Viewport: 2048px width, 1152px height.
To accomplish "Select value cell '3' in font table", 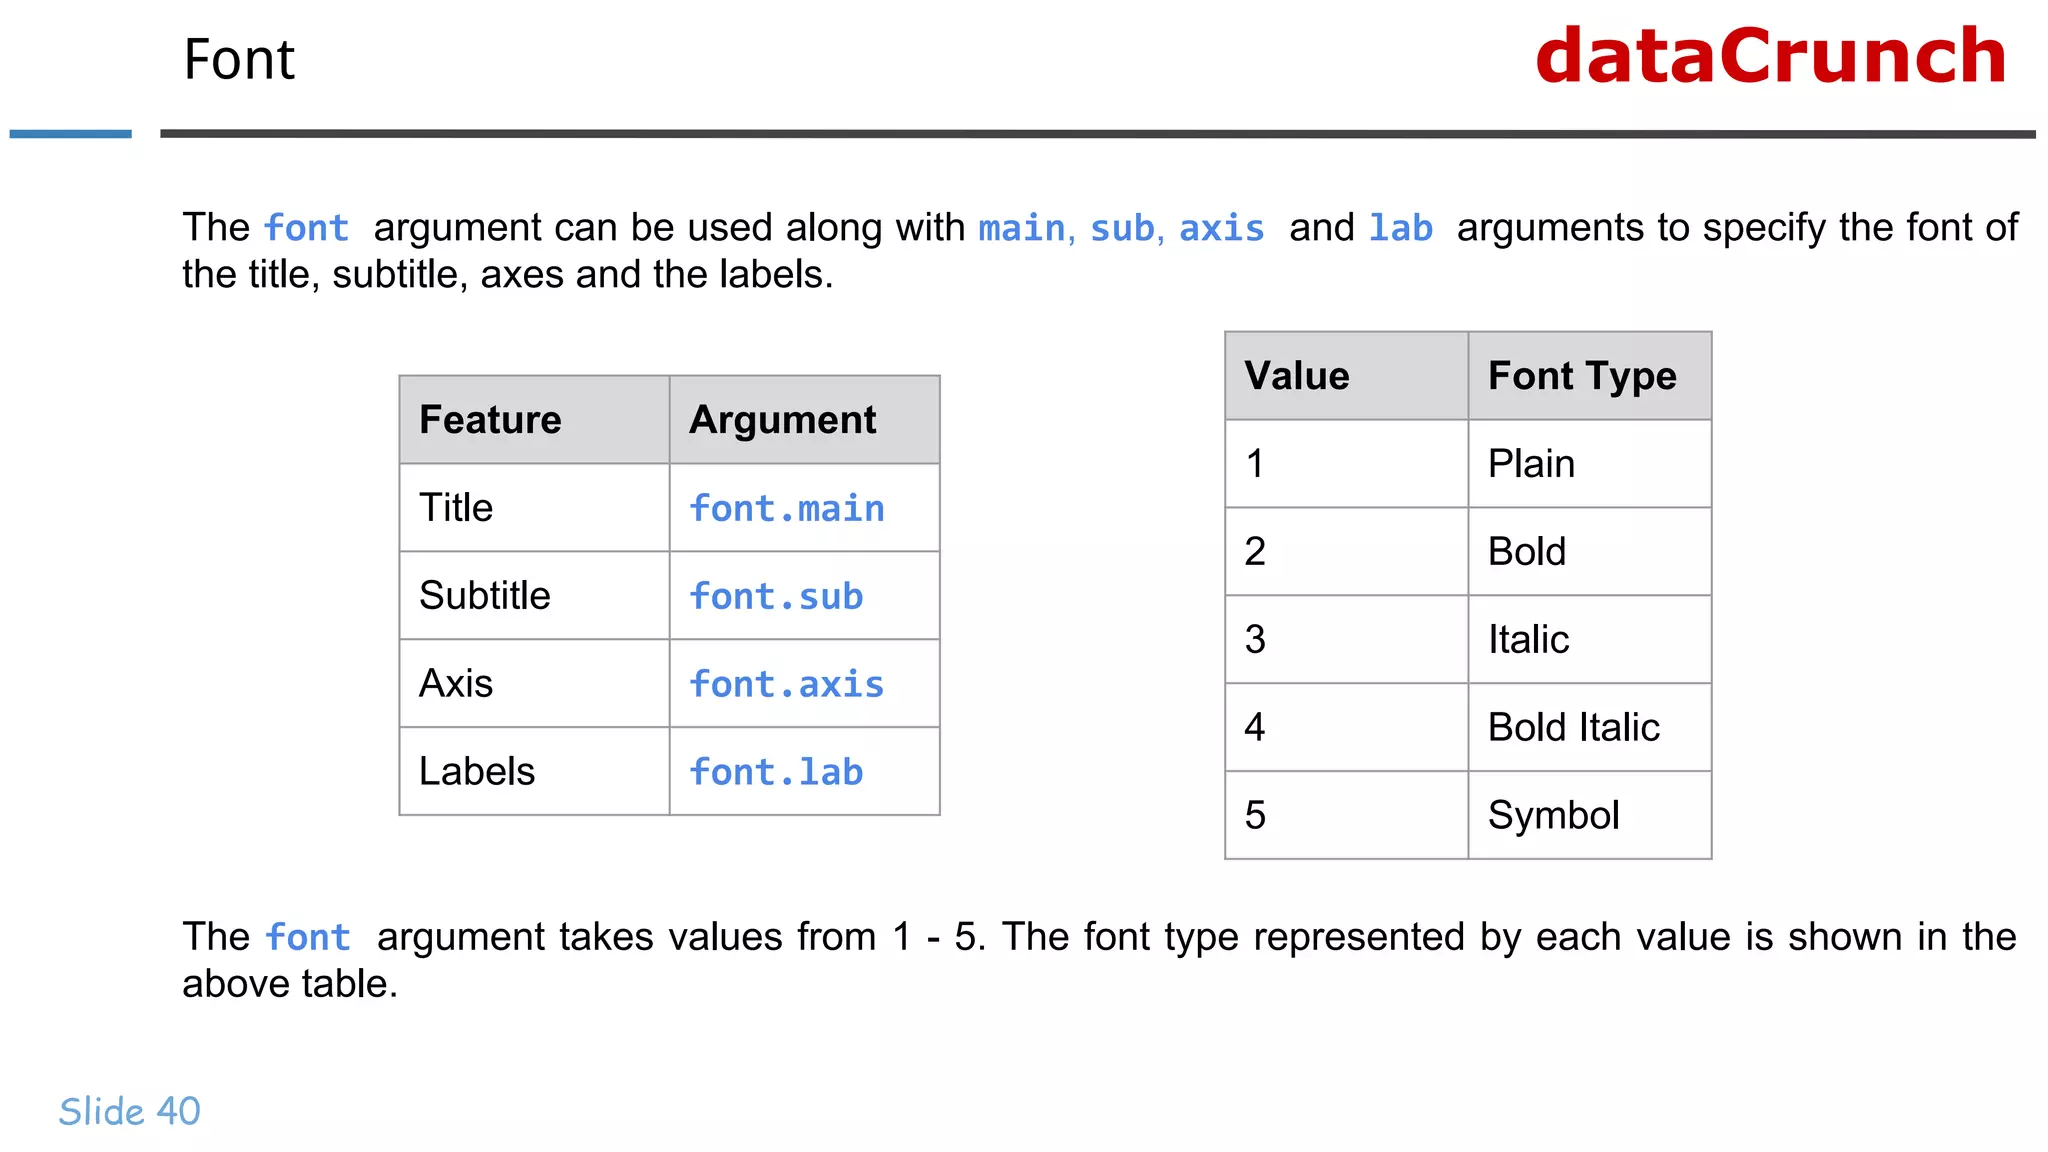I will coord(1346,640).
